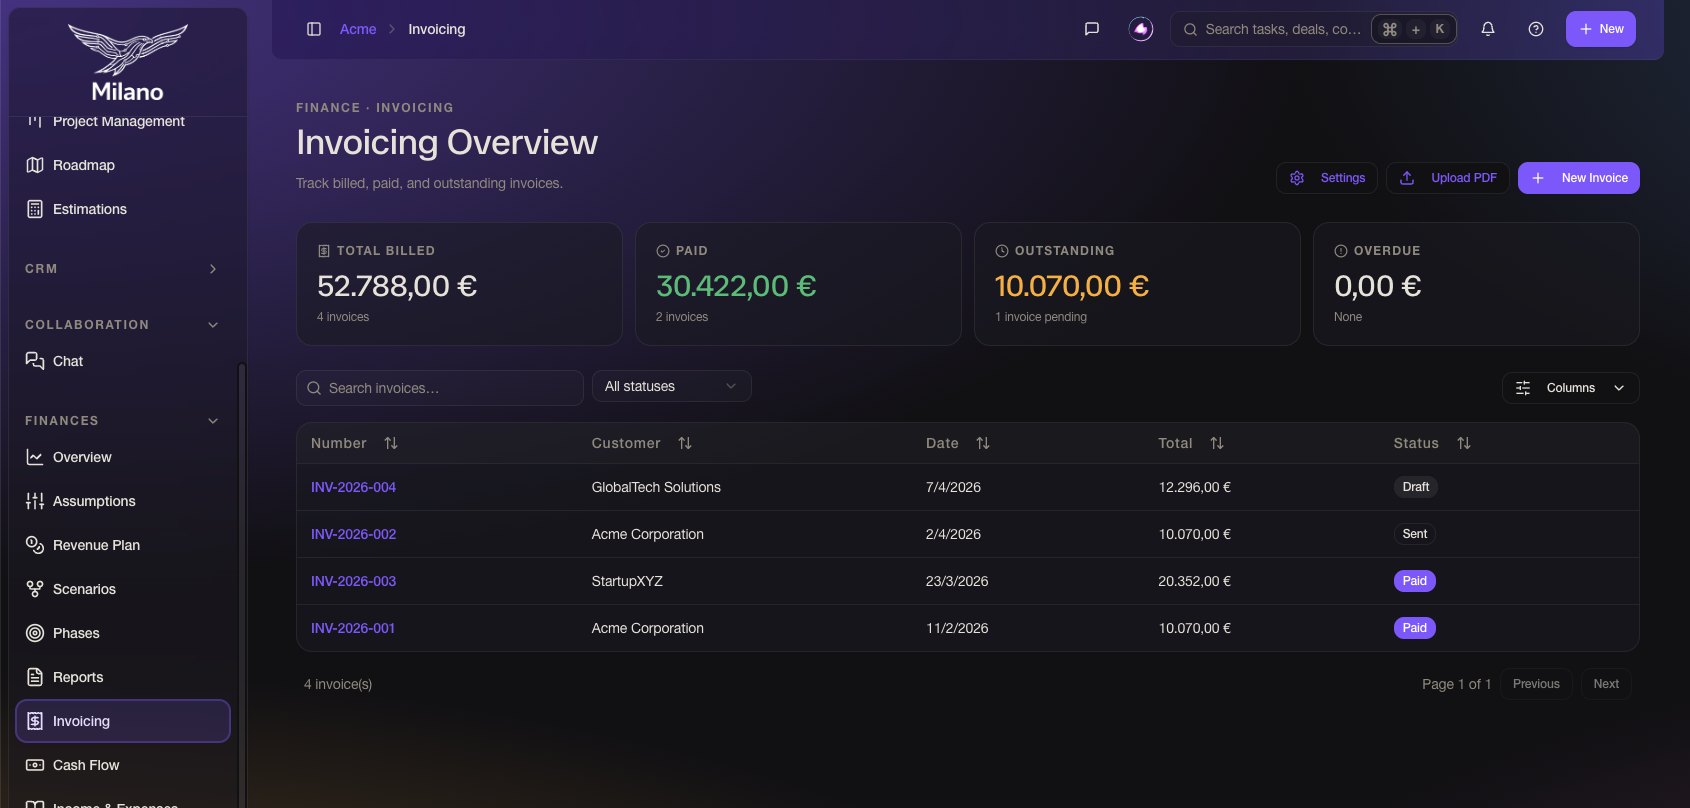Open Revenue Plan in sidebar
The height and width of the screenshot is (808, 1690).
(123, 545)
